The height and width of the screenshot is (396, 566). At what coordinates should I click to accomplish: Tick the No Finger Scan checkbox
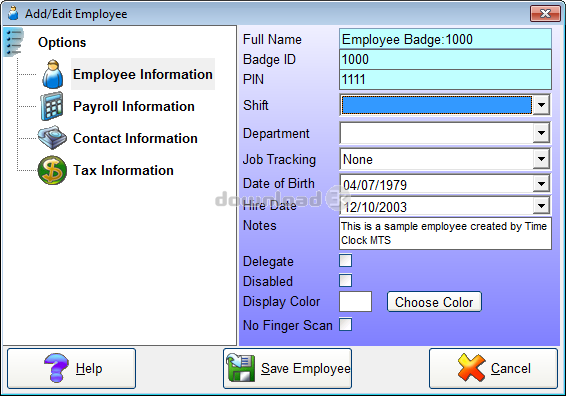[345, 325]
